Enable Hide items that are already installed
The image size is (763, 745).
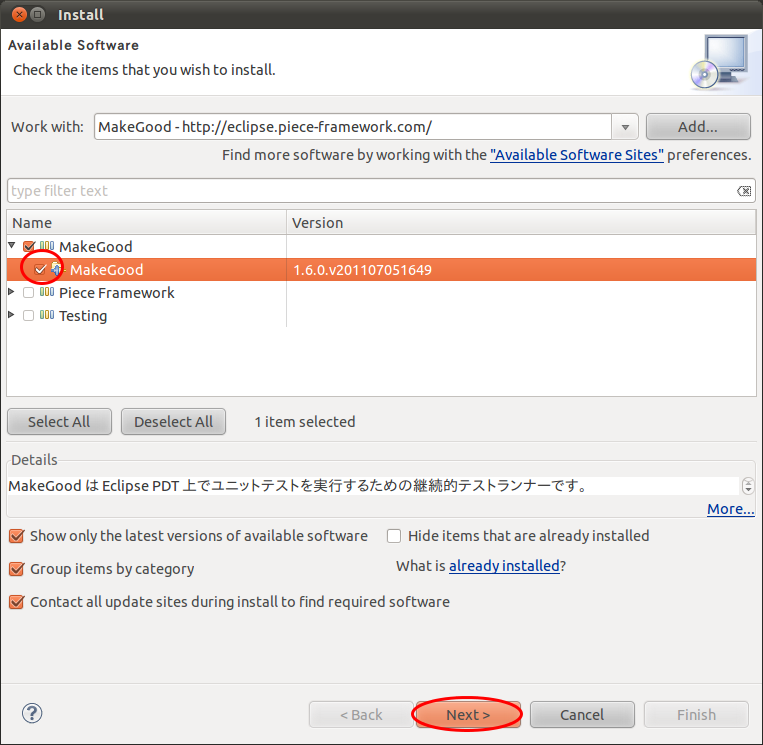point(394,536)
